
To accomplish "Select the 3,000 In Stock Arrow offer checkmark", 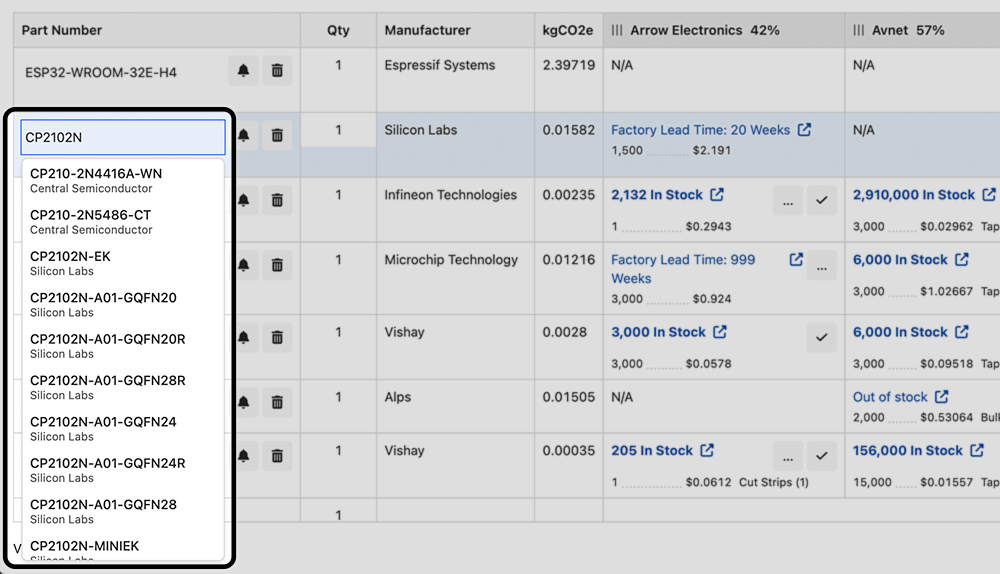I will [821, 337].
